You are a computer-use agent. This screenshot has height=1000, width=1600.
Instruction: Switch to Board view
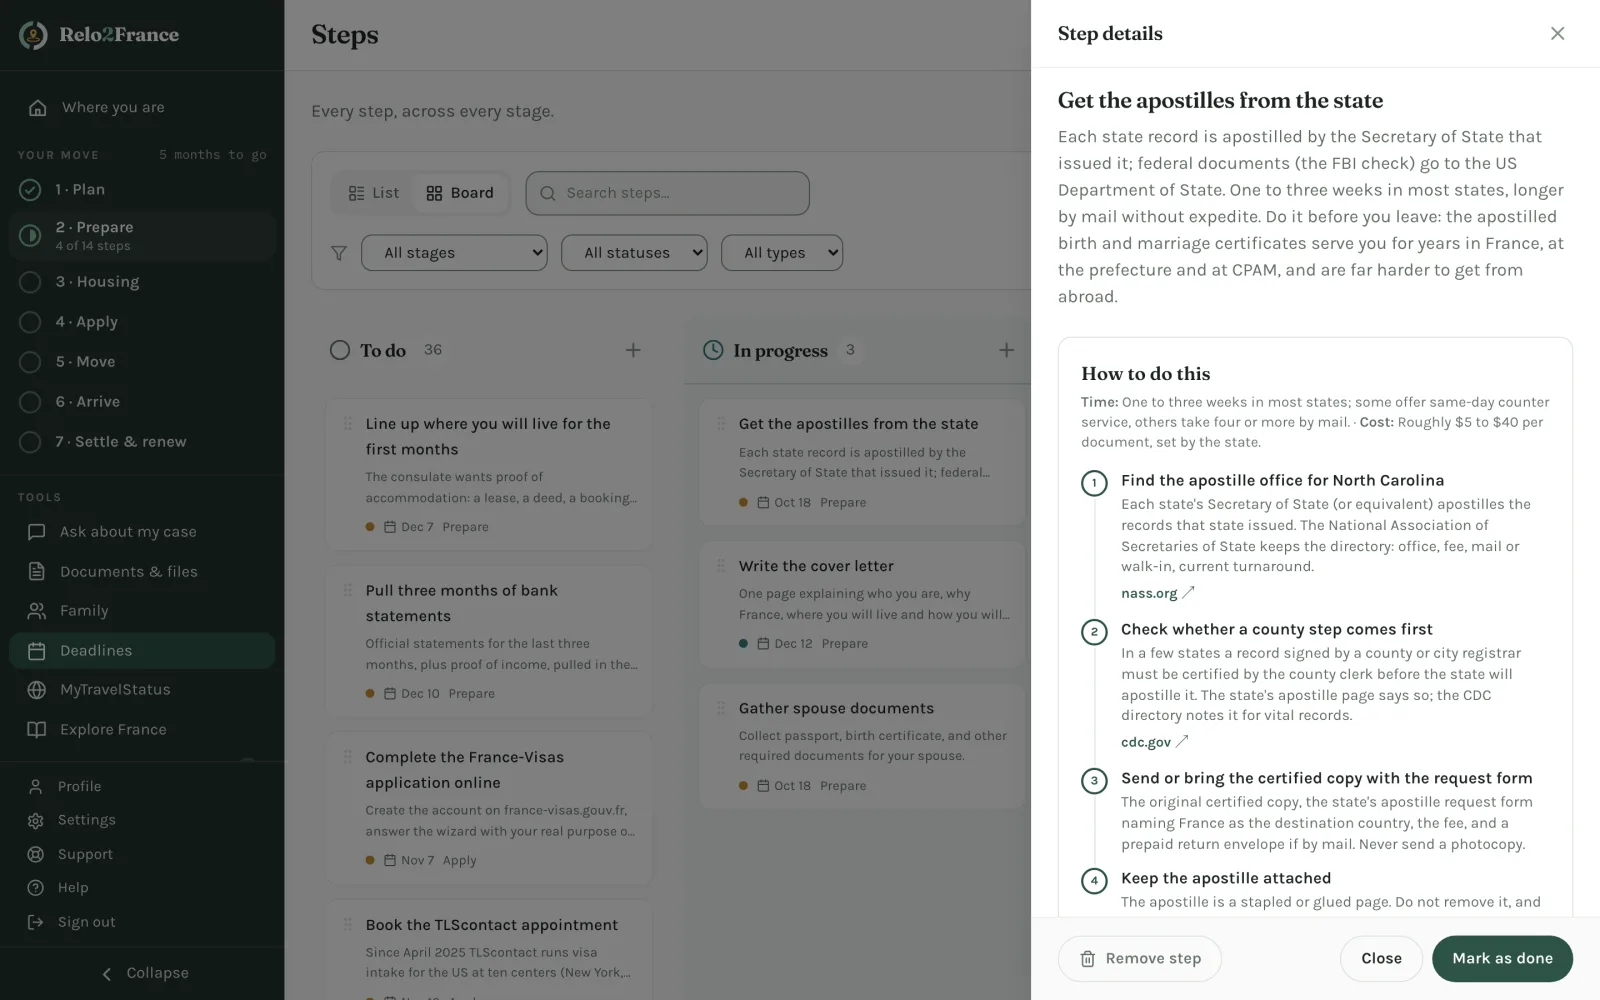(x=460, y=193)
